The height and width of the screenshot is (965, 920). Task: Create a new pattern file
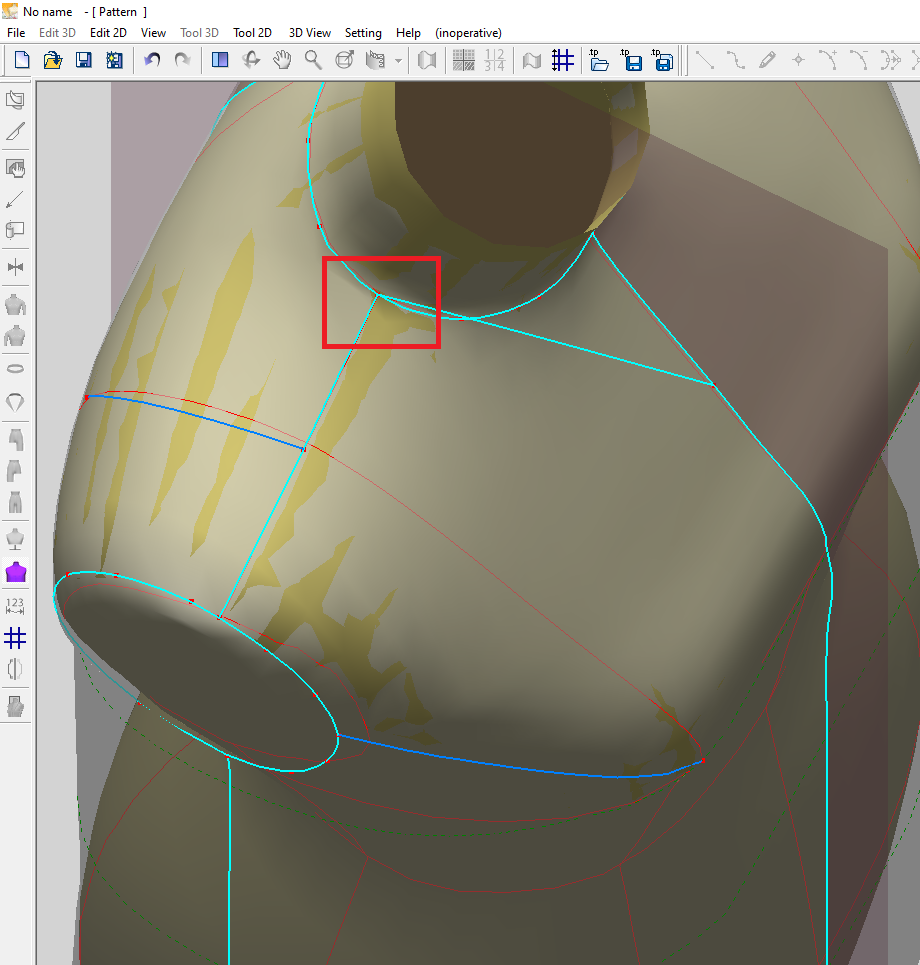point(22,60)
